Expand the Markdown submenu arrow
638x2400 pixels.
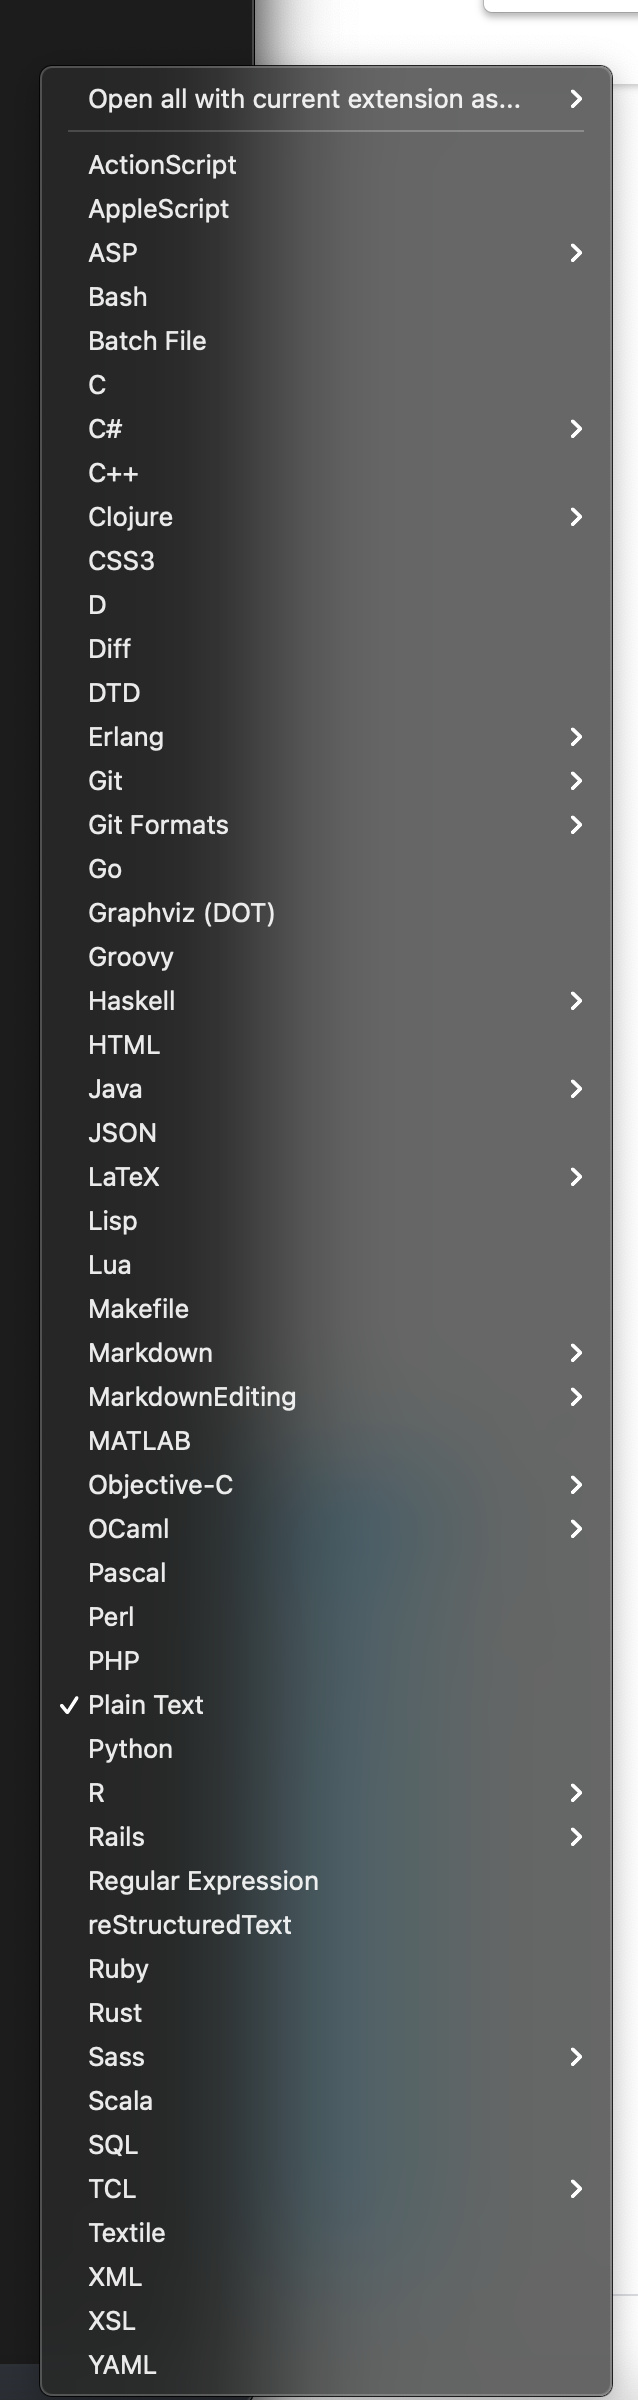coord(576,1353)
